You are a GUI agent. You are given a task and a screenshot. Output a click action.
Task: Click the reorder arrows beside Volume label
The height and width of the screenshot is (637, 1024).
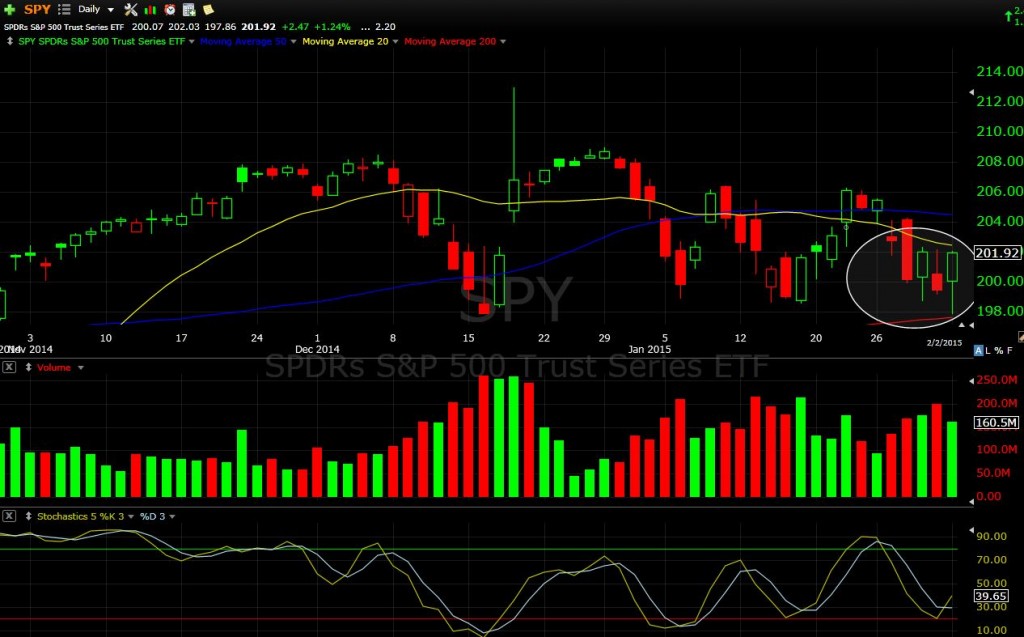pyautogui.click(x=29, y=368)
